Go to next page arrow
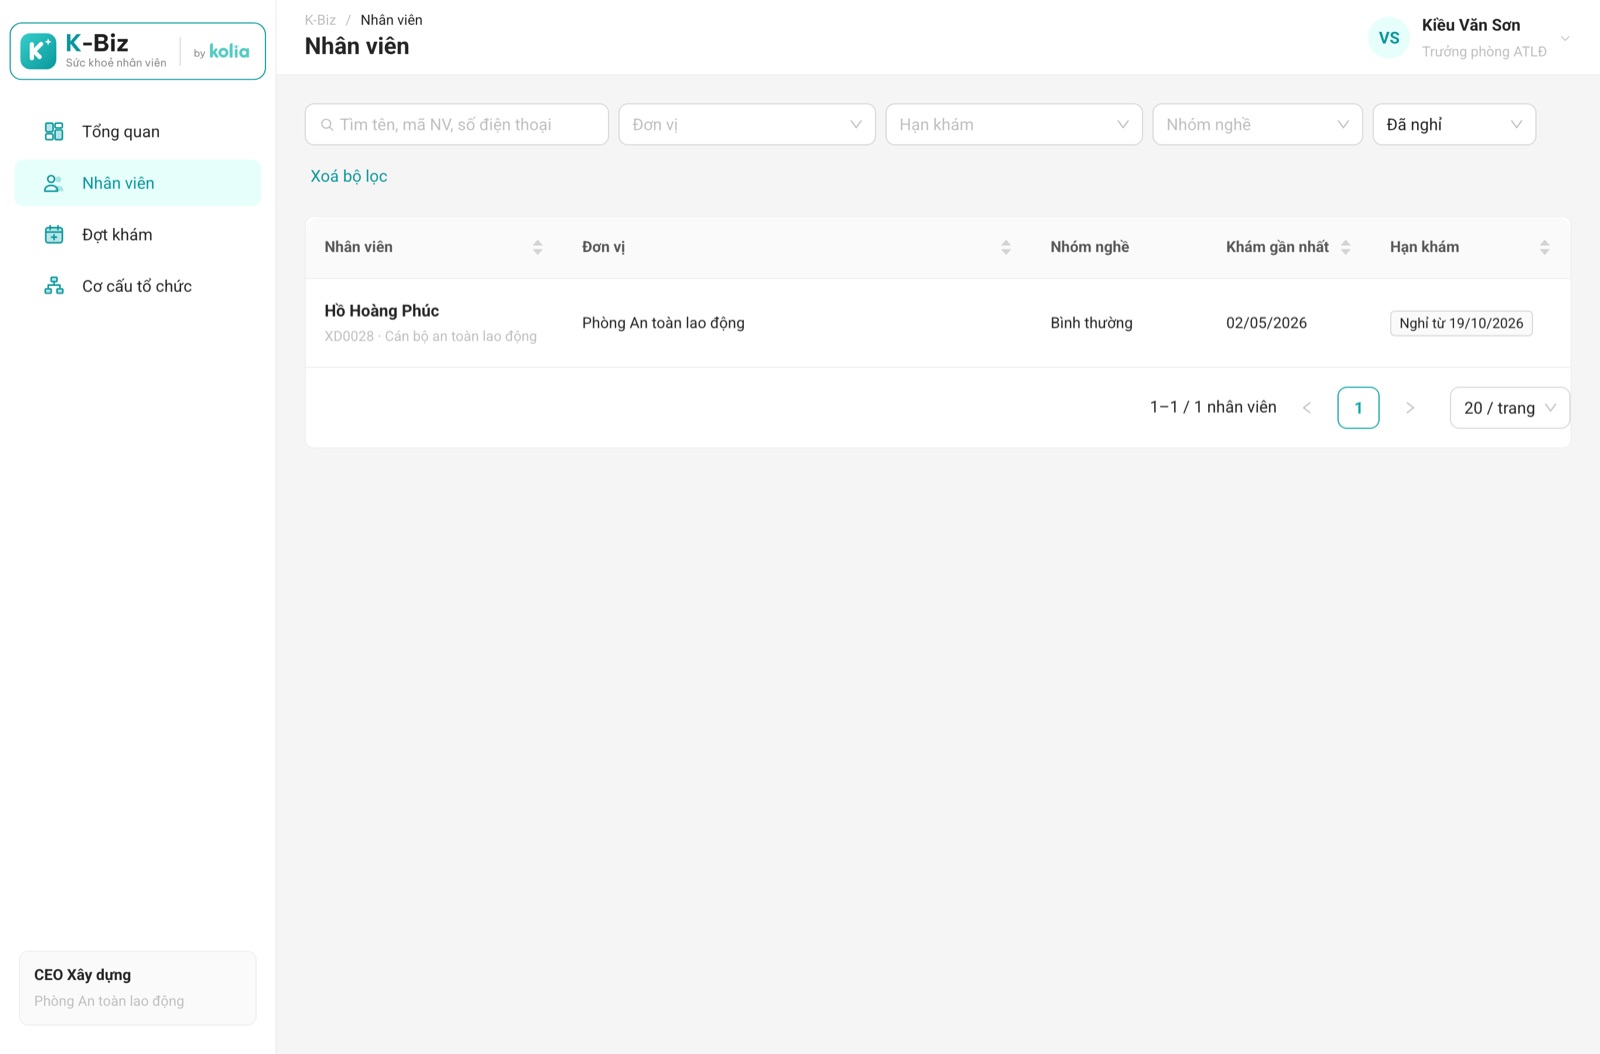The height and width of the screenshot is (1054, 1600). [x=1410, y=408]
